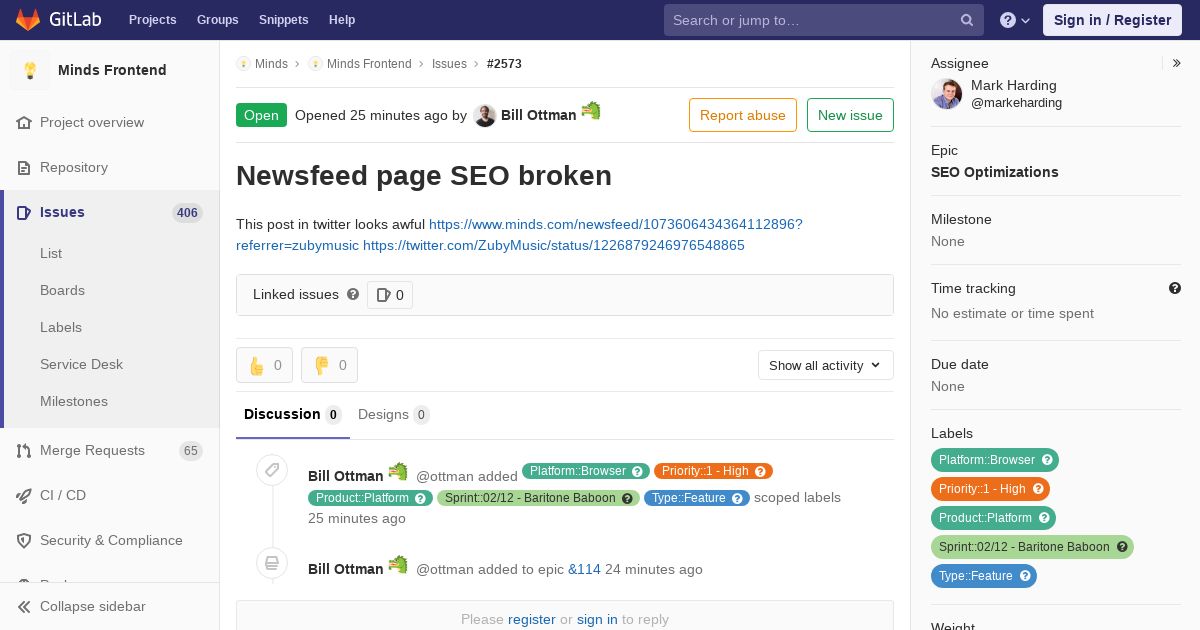Screen dimensions: 1200x630
Task: Open Groups in the top navigation
Action: (217, 20)
